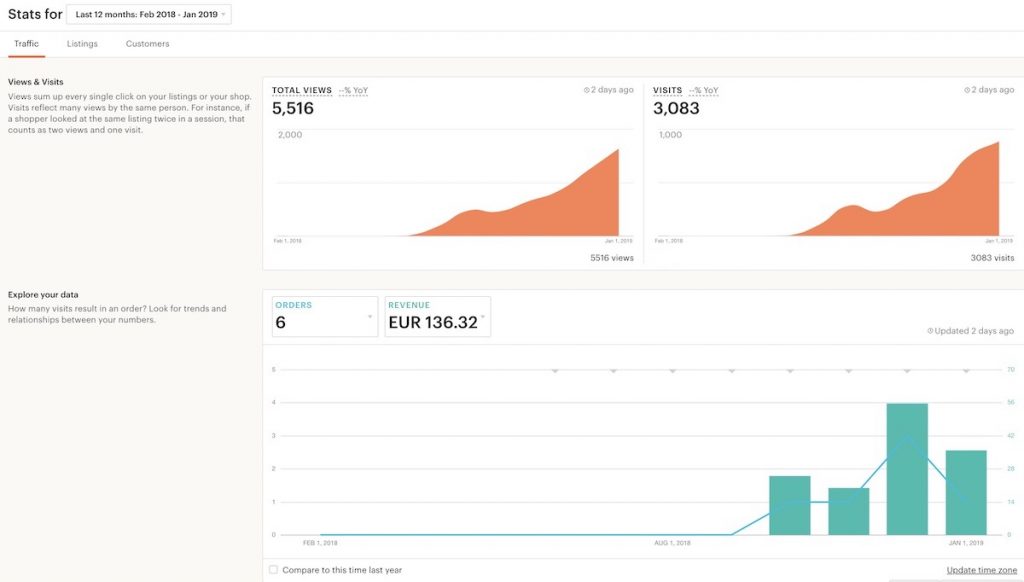Click the triangle marker above the tallest bar
The width and height of the screenshot is (1024, 582).
(x=907, y=371)
